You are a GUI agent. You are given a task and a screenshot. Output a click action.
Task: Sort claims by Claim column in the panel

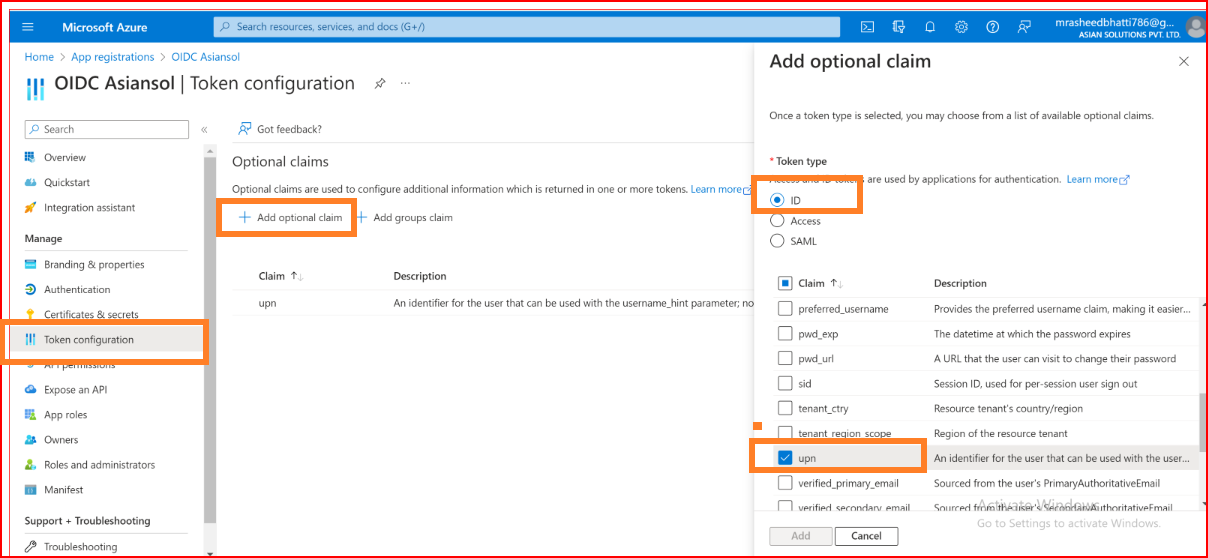[820, 283]
